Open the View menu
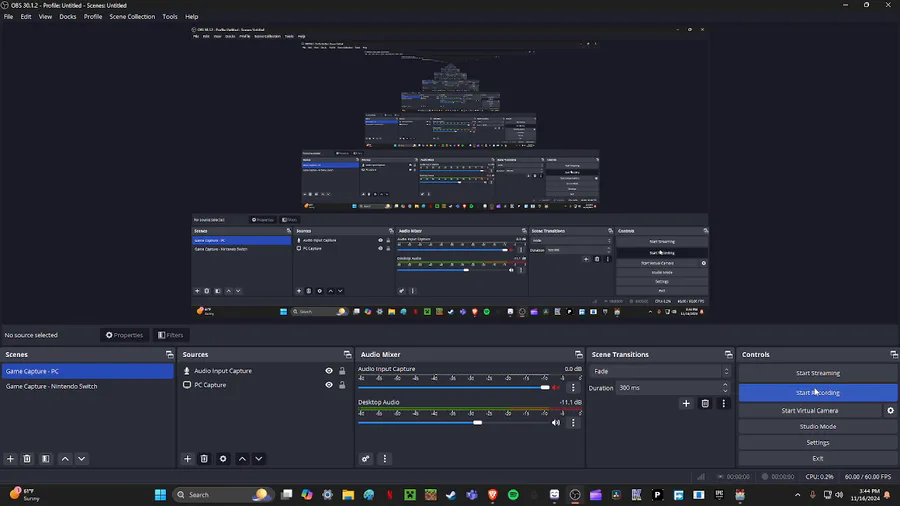 [x=45, y=17]
